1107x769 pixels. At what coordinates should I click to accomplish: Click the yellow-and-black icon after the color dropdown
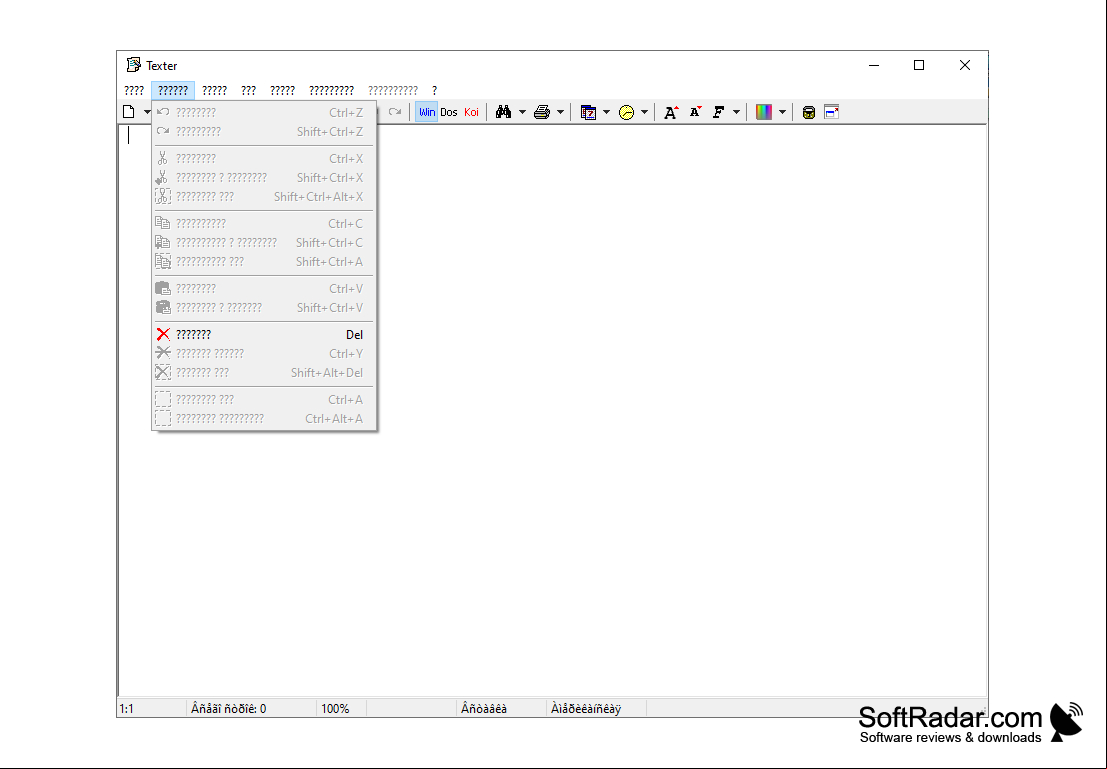point(809,112)
